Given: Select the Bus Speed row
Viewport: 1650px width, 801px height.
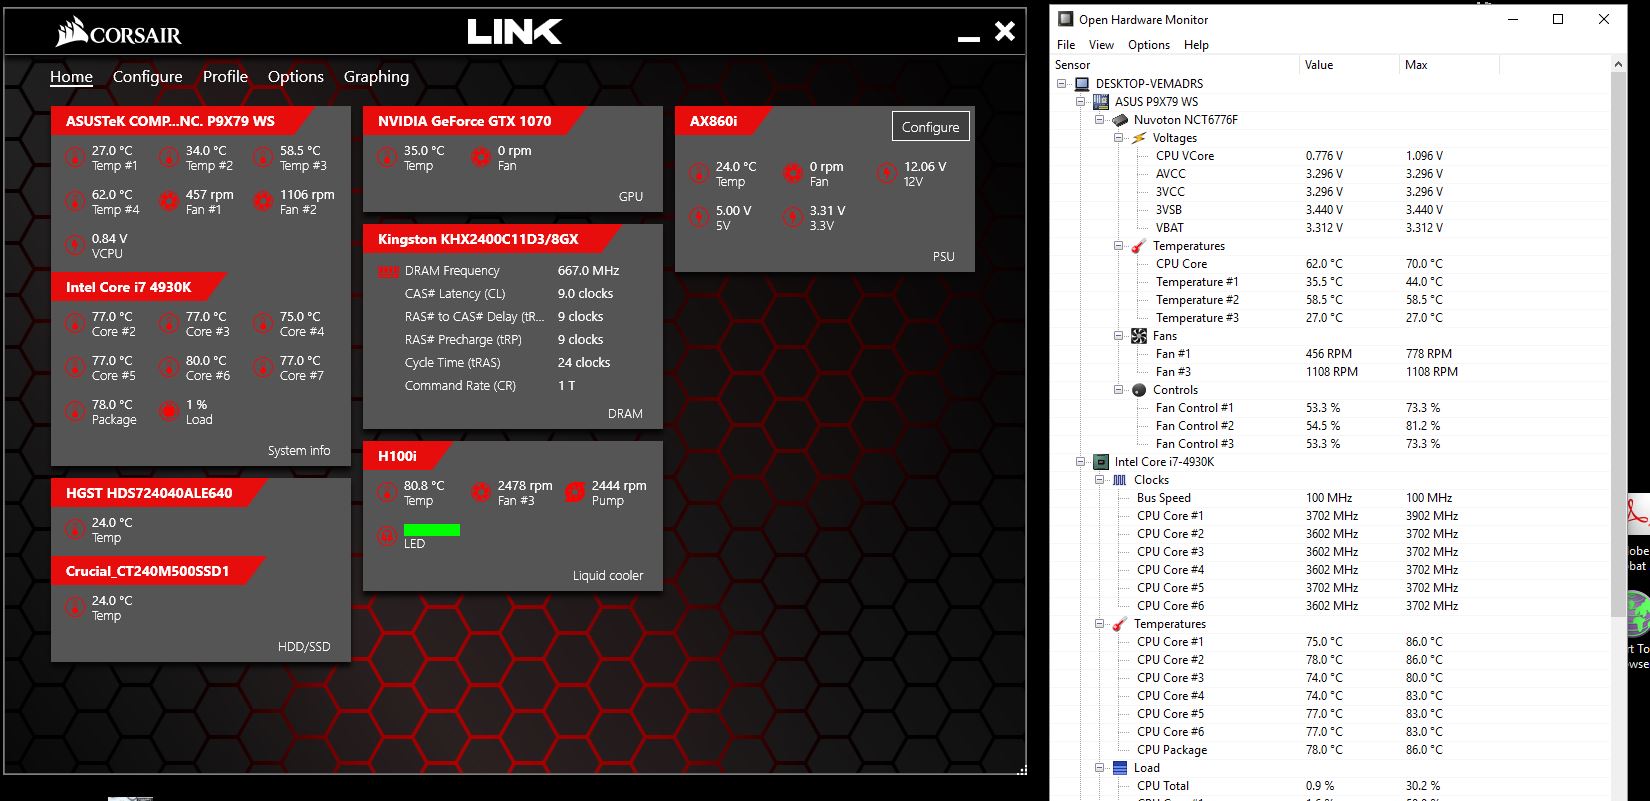Looking at the screenshot, I should coord(1330,498).
